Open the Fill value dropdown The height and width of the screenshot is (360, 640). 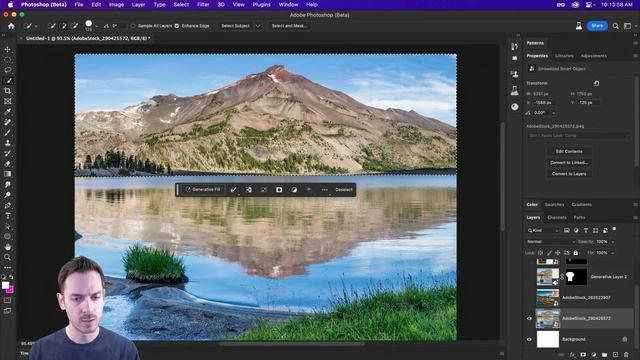tap(613, 253)
